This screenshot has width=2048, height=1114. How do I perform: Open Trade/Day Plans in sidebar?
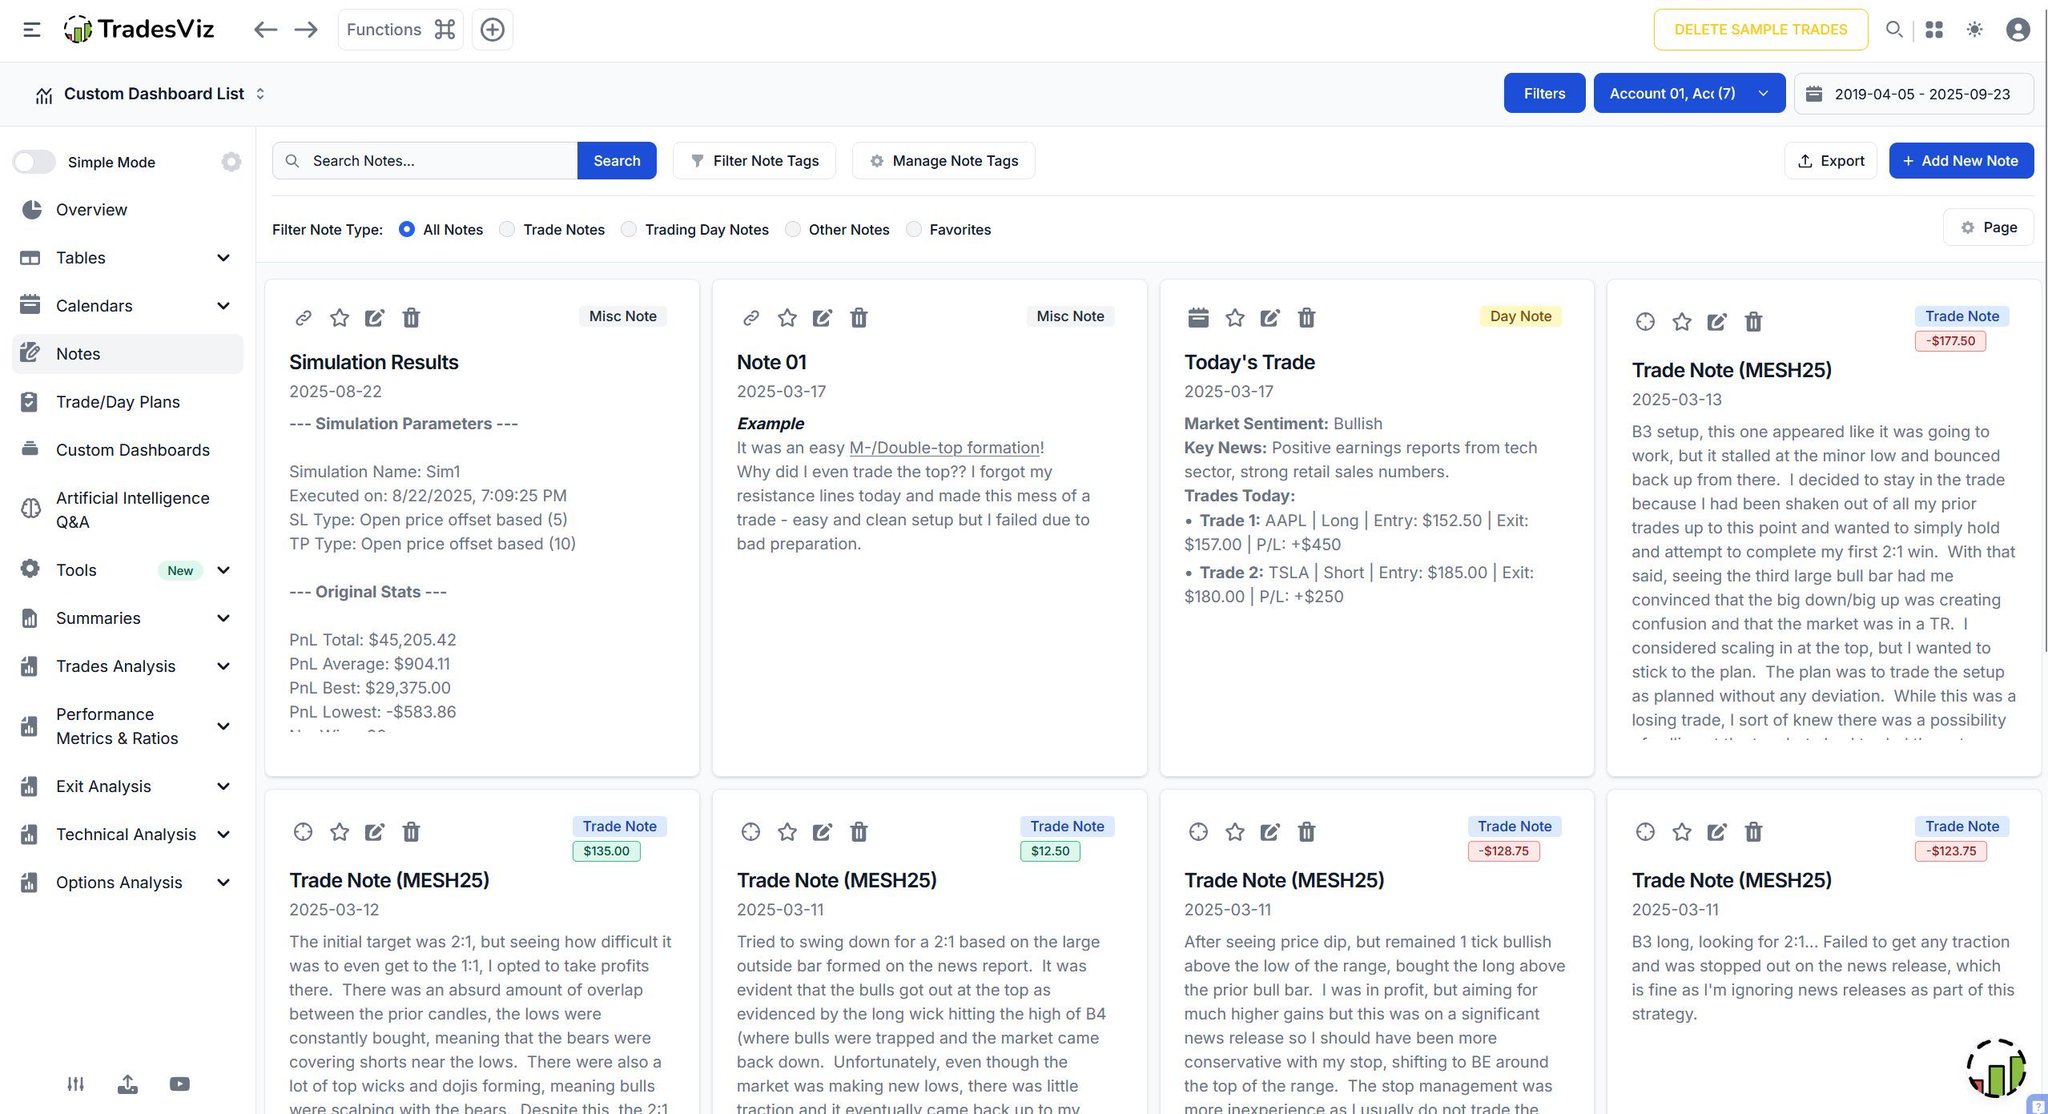(x=118, y=402)
